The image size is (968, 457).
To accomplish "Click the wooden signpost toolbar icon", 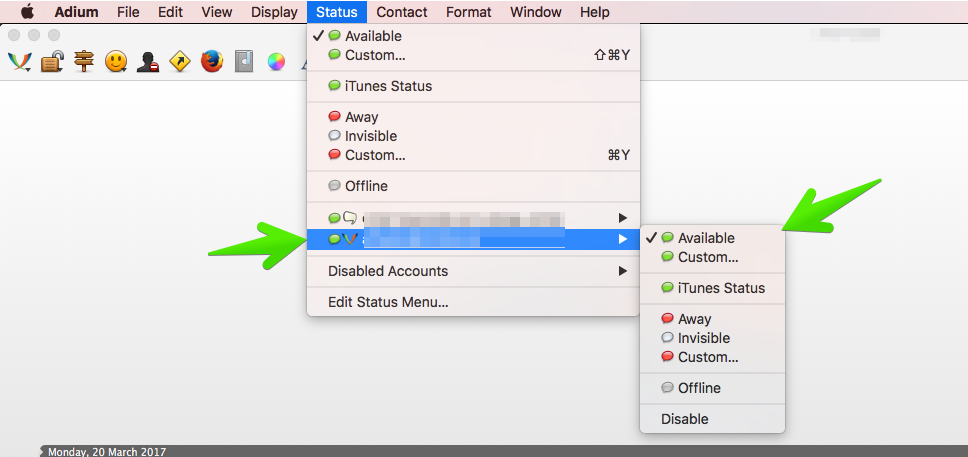I will (84, 62).
